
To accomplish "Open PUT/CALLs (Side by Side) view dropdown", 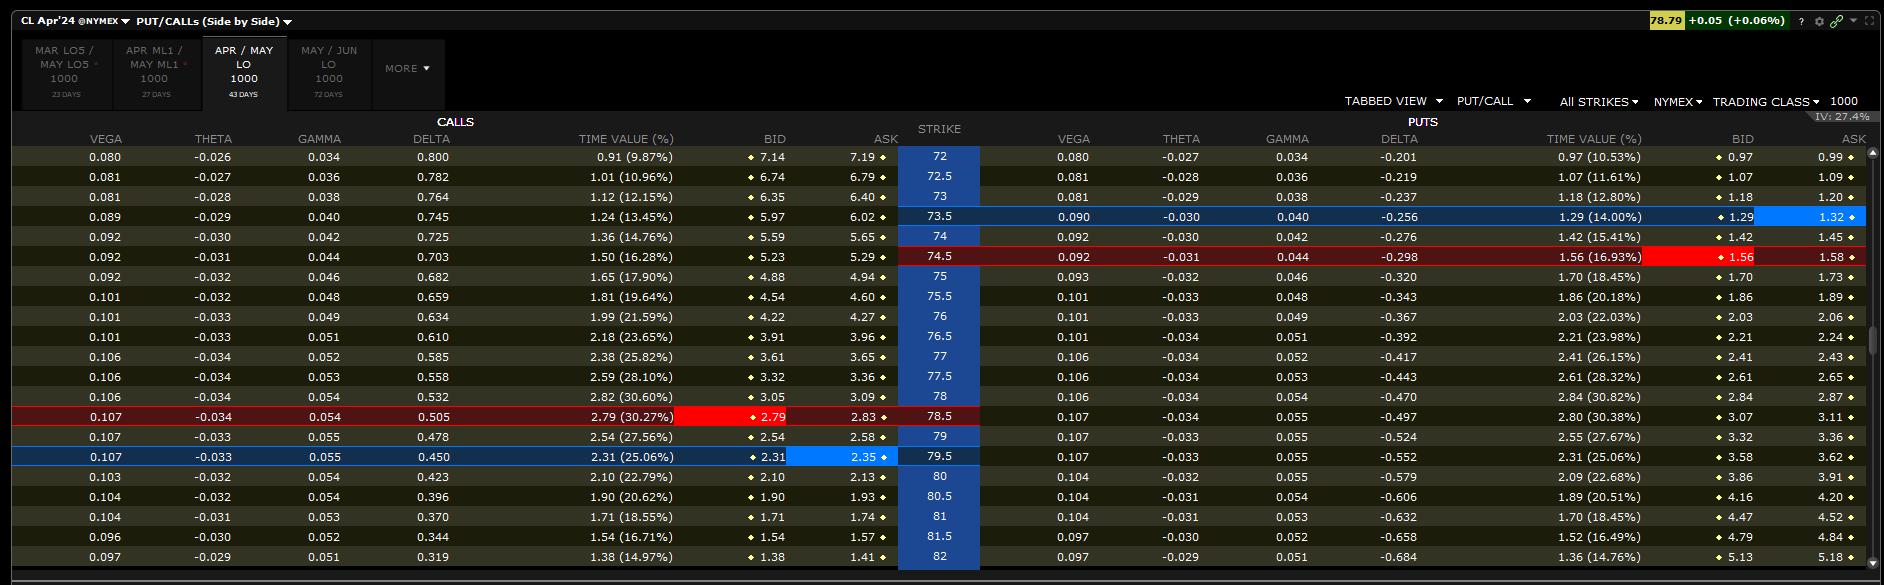I will tap(214, 21).
